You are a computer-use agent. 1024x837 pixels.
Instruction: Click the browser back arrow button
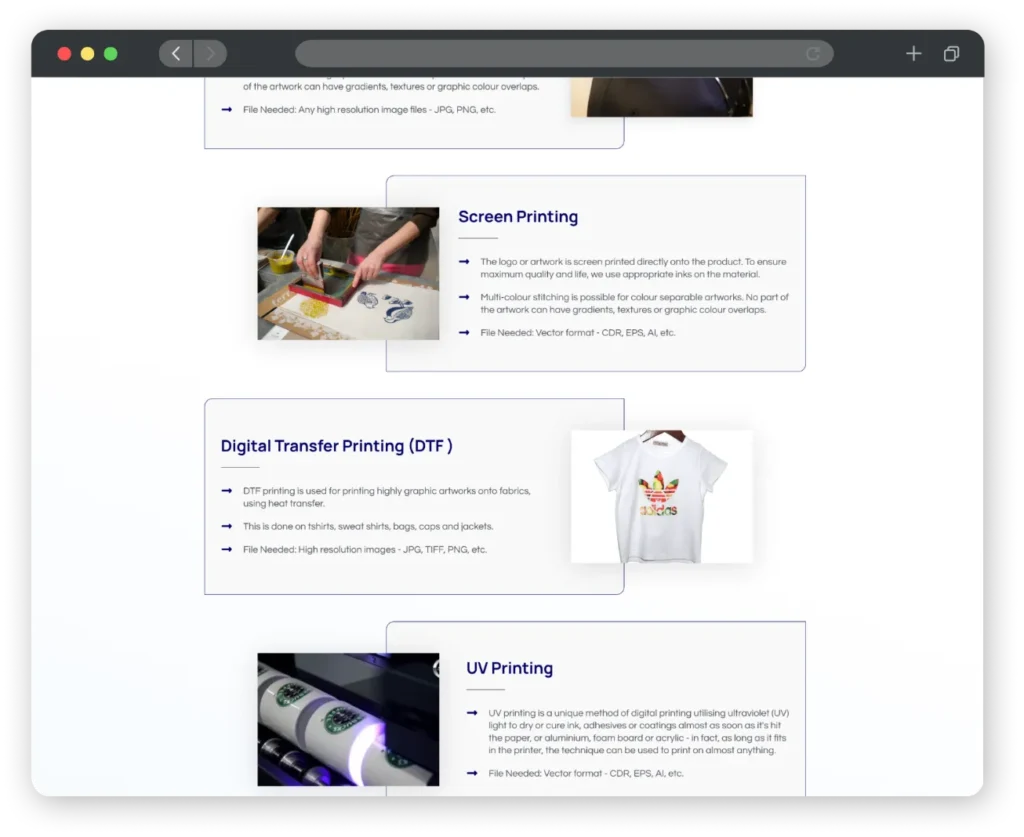pyautogui.click(x=176, y=54)
